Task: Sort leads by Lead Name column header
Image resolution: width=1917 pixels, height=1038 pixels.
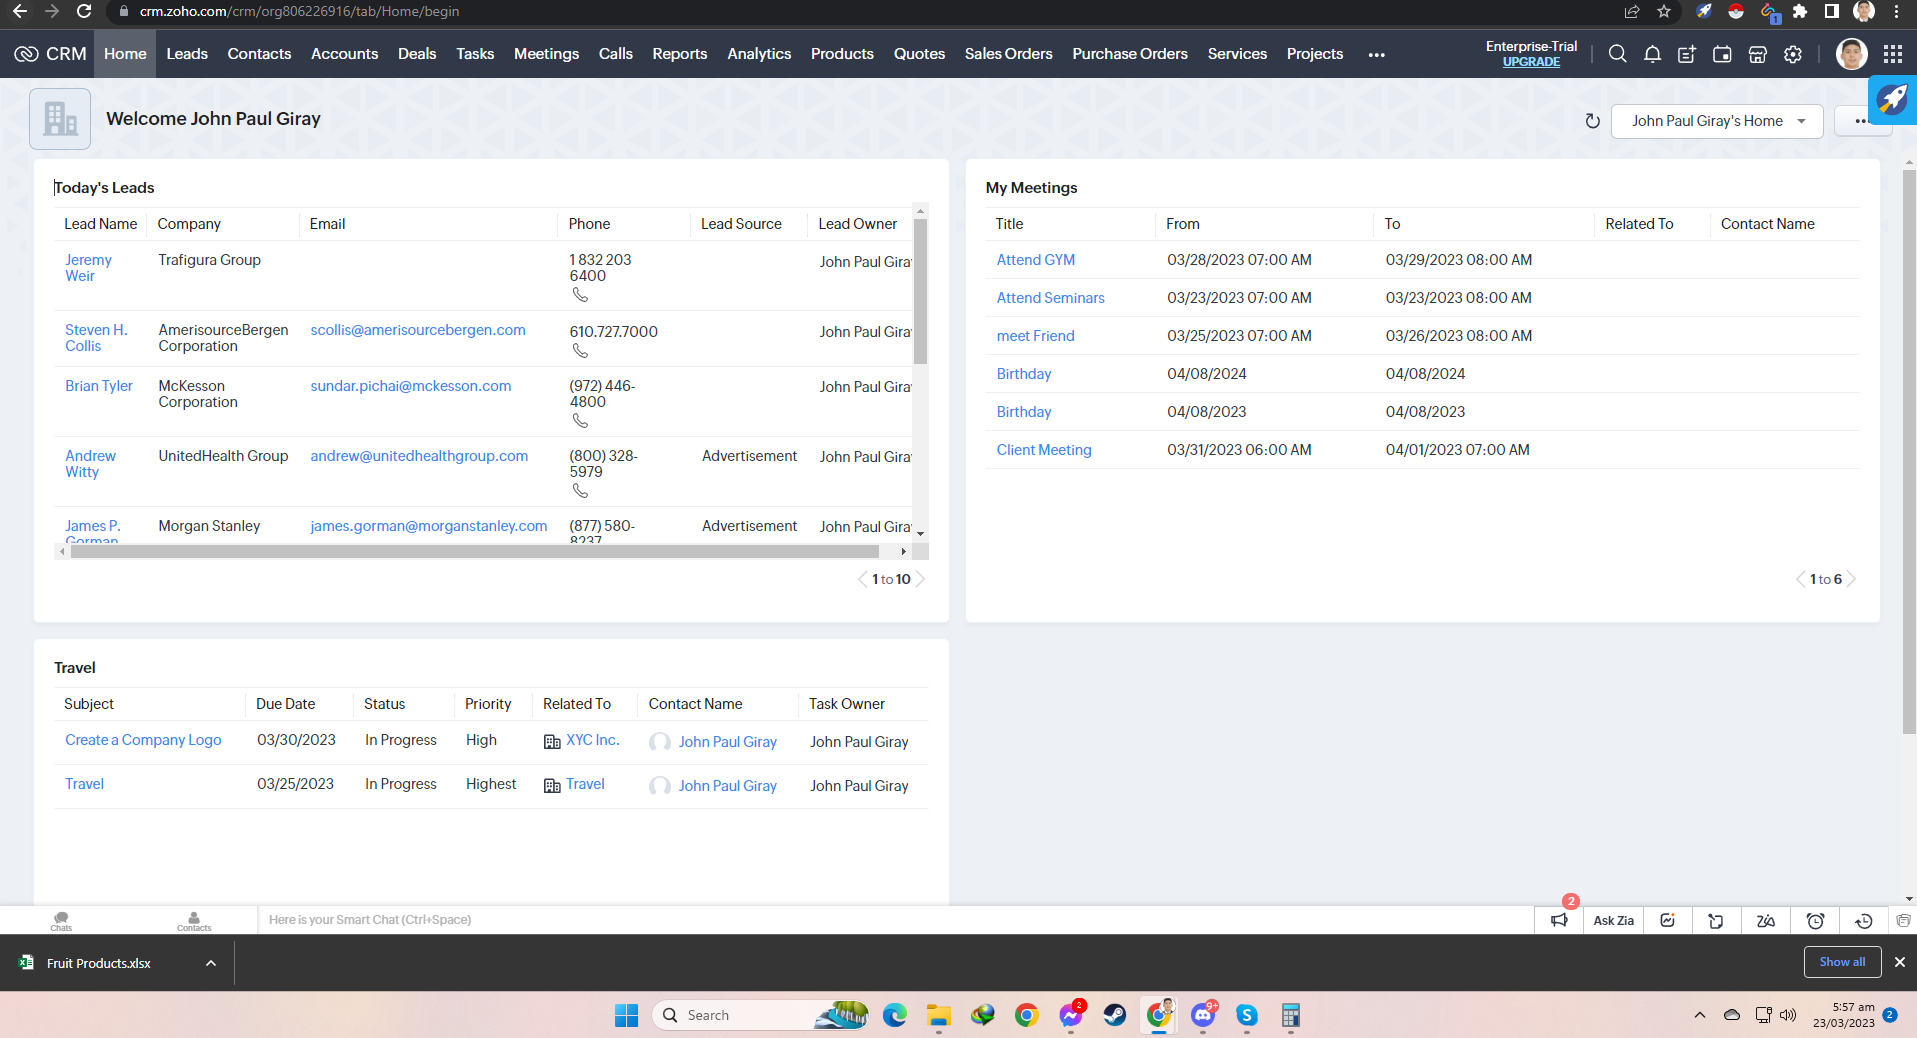Action: tap(100, 224)
